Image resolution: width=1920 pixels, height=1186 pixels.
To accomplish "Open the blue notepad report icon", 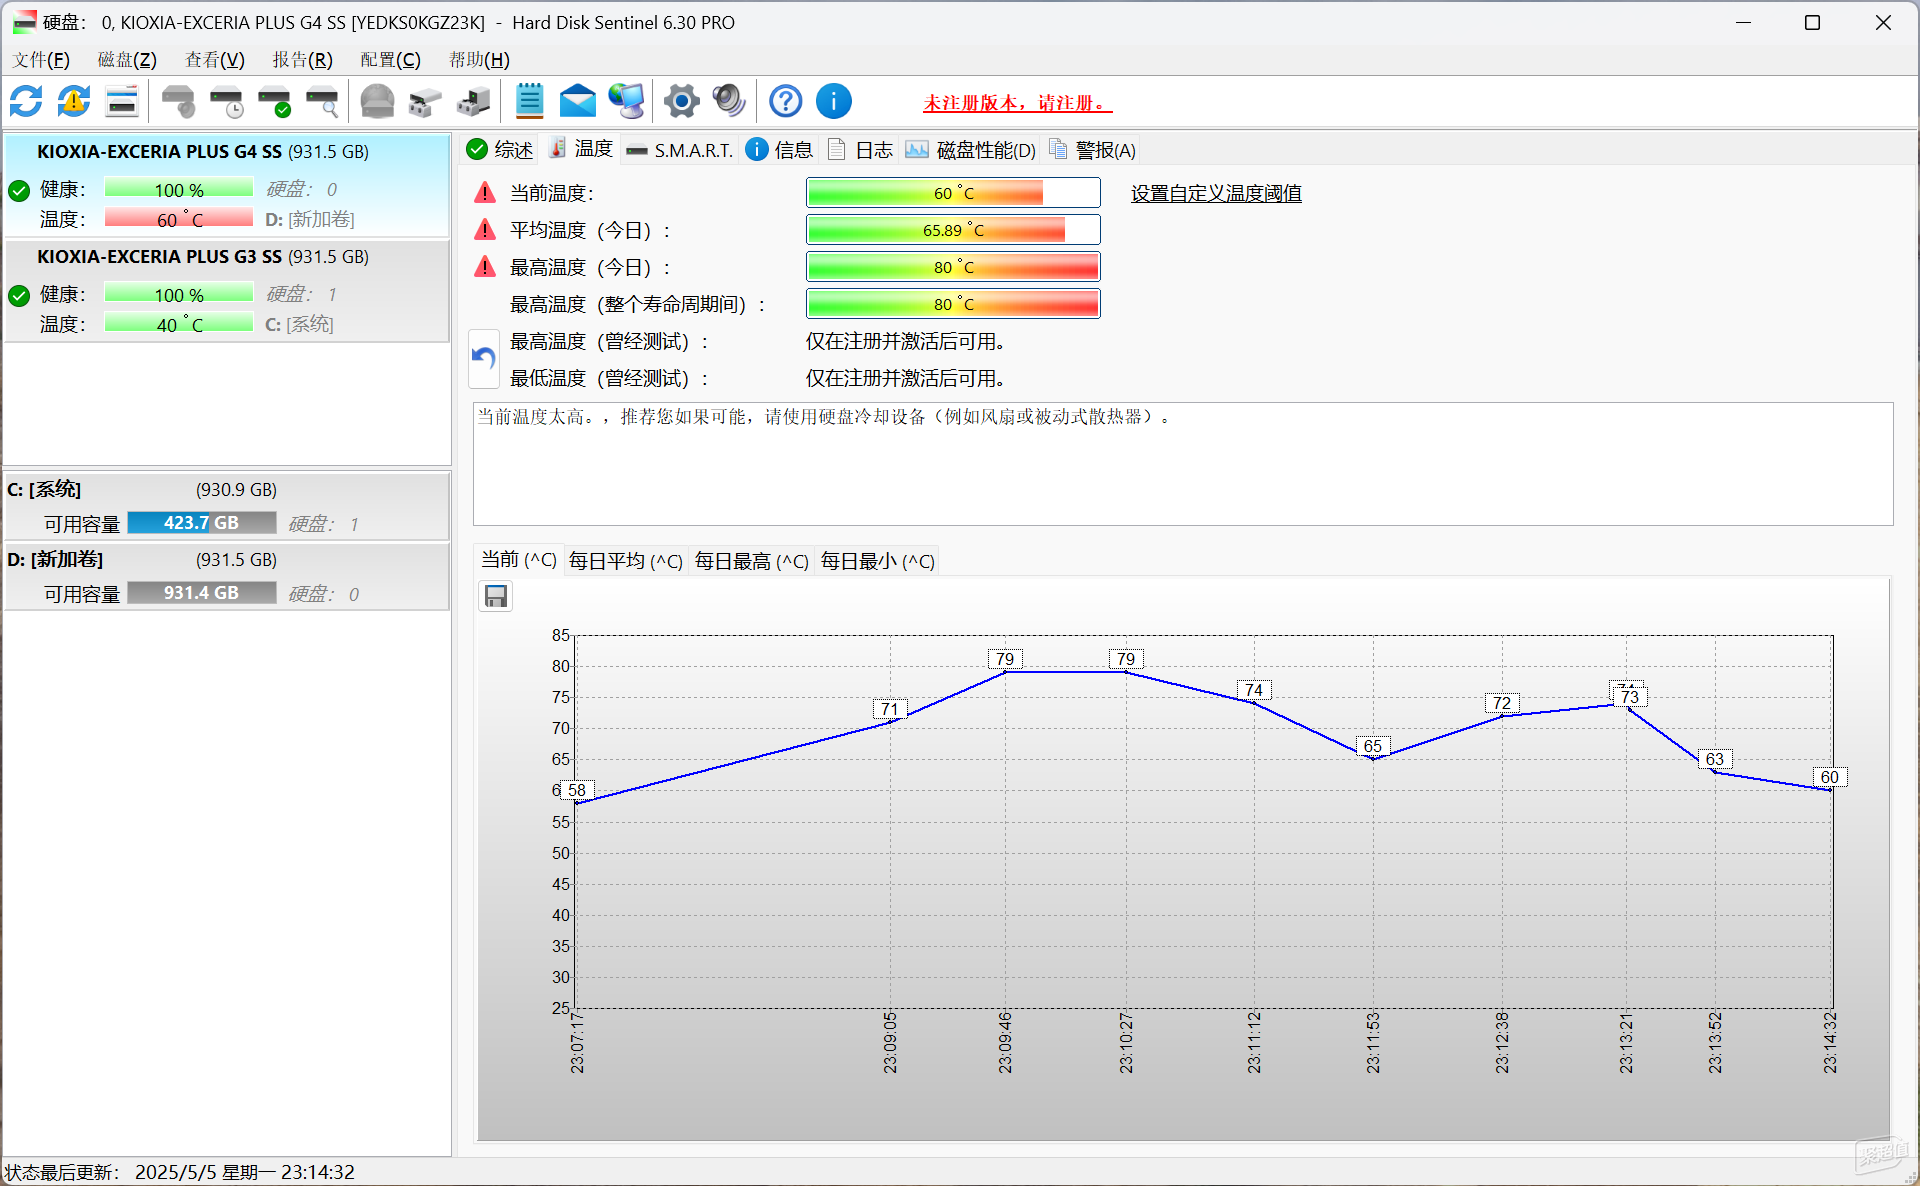I will (x=529, y=101).
